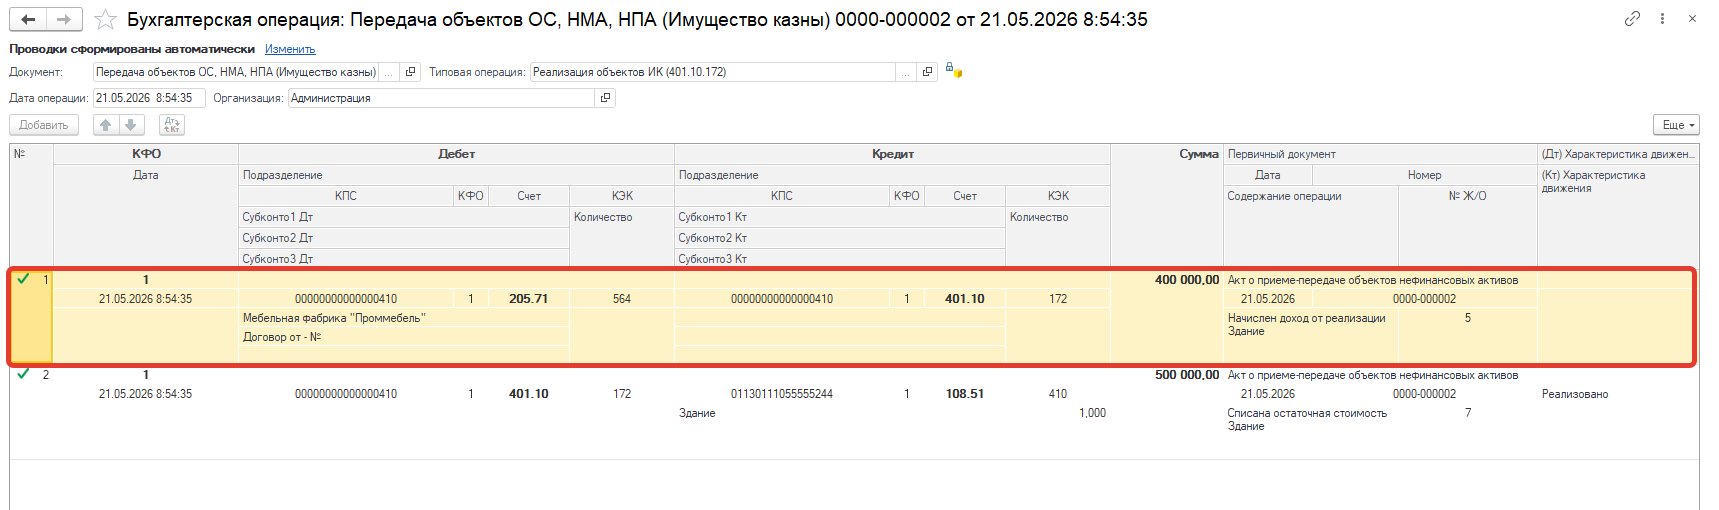Copy the link to this form with the link icon
The width and height of the screenshot is (1719, 510).
[x=1632, y=18]
